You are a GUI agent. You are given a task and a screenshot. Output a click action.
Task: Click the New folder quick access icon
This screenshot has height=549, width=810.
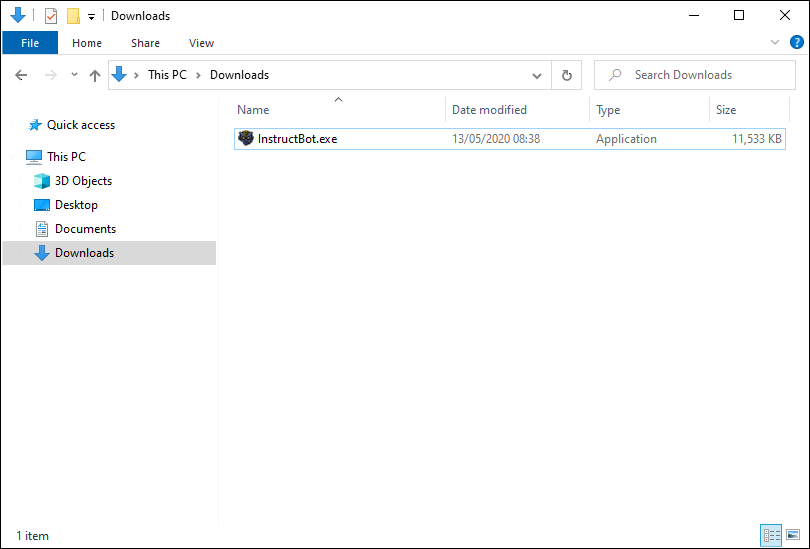(73, 16)
